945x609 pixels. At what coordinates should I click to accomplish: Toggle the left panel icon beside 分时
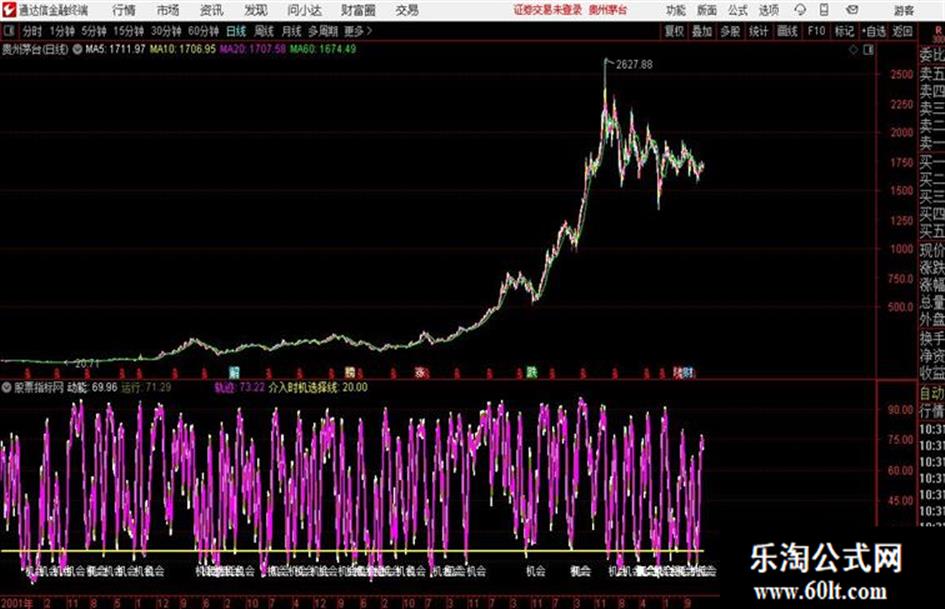point(9,31)
